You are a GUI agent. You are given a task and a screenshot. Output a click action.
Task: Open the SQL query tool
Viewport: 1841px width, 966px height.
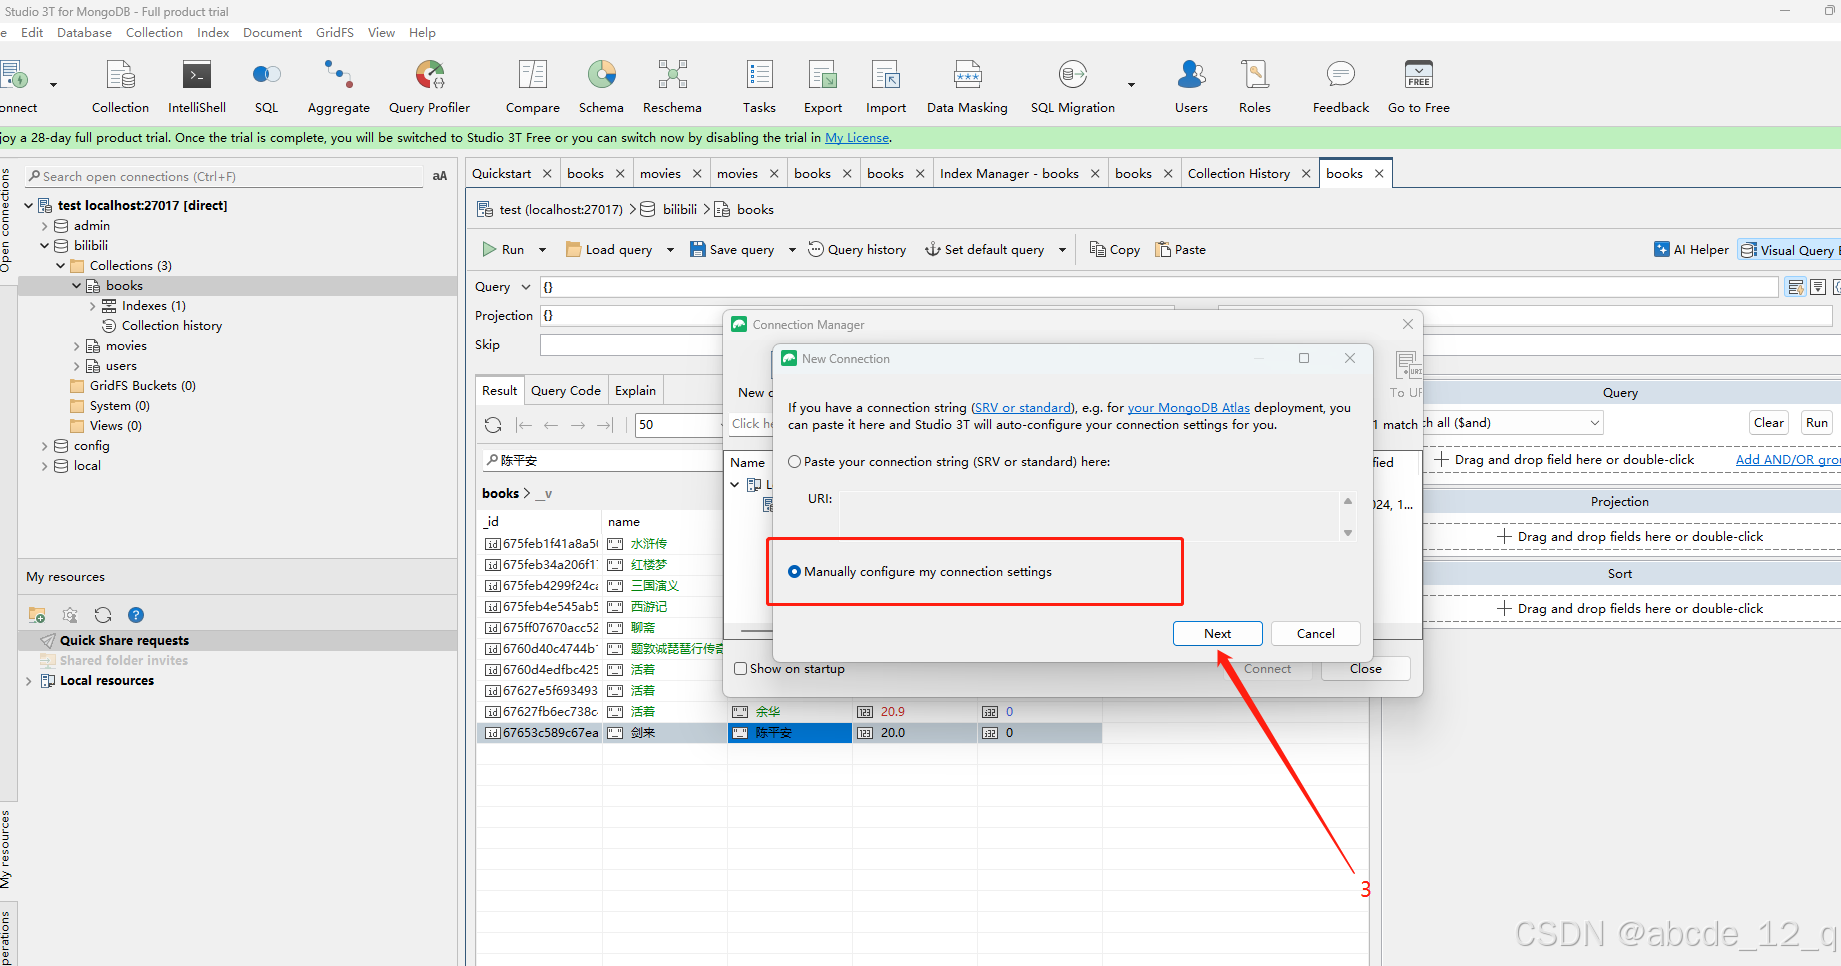pyautogui.click(x=266, y=86)
